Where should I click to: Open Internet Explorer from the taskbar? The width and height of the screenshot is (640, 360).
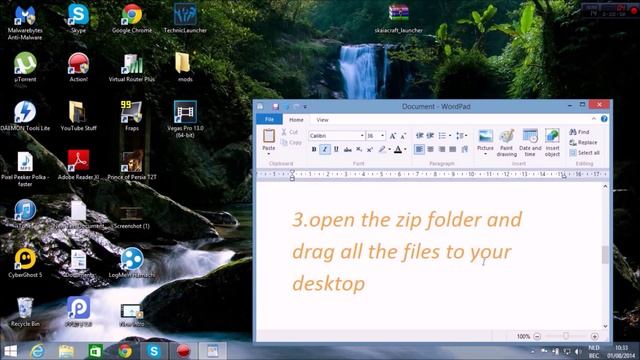point(37,351)
